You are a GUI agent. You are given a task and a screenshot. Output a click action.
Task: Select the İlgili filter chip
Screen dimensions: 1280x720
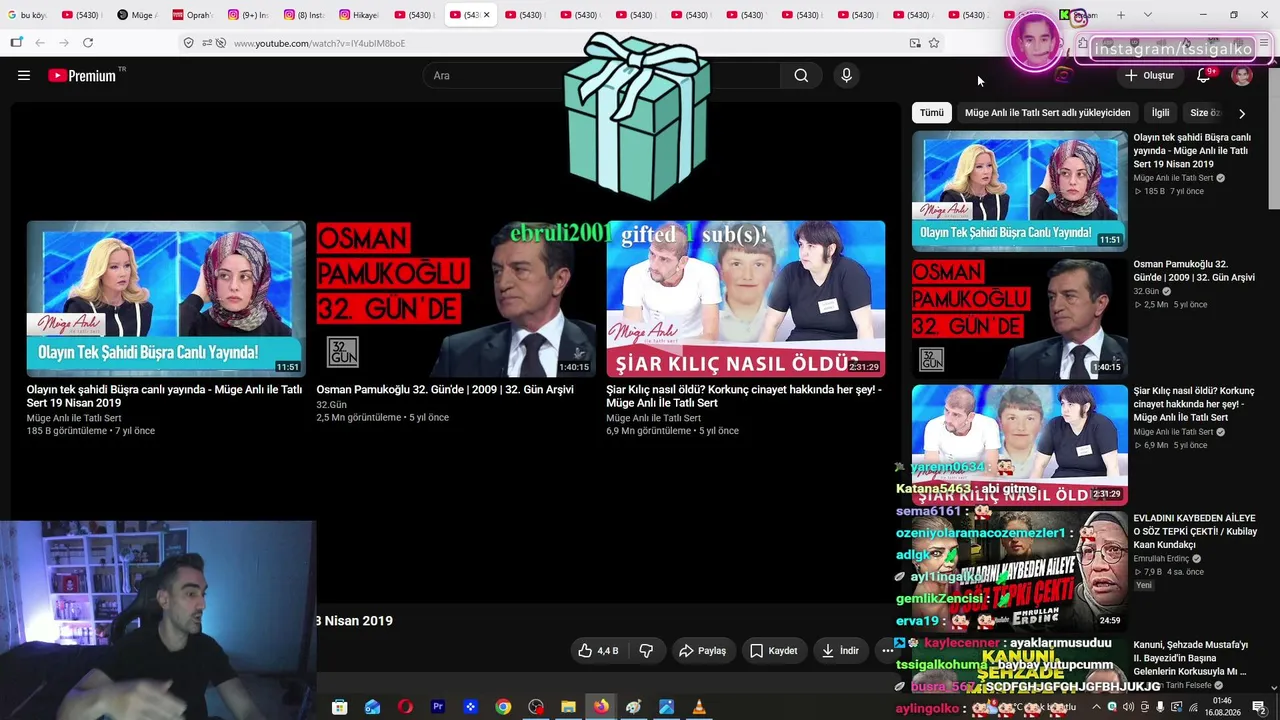[x=1160, y=113]
